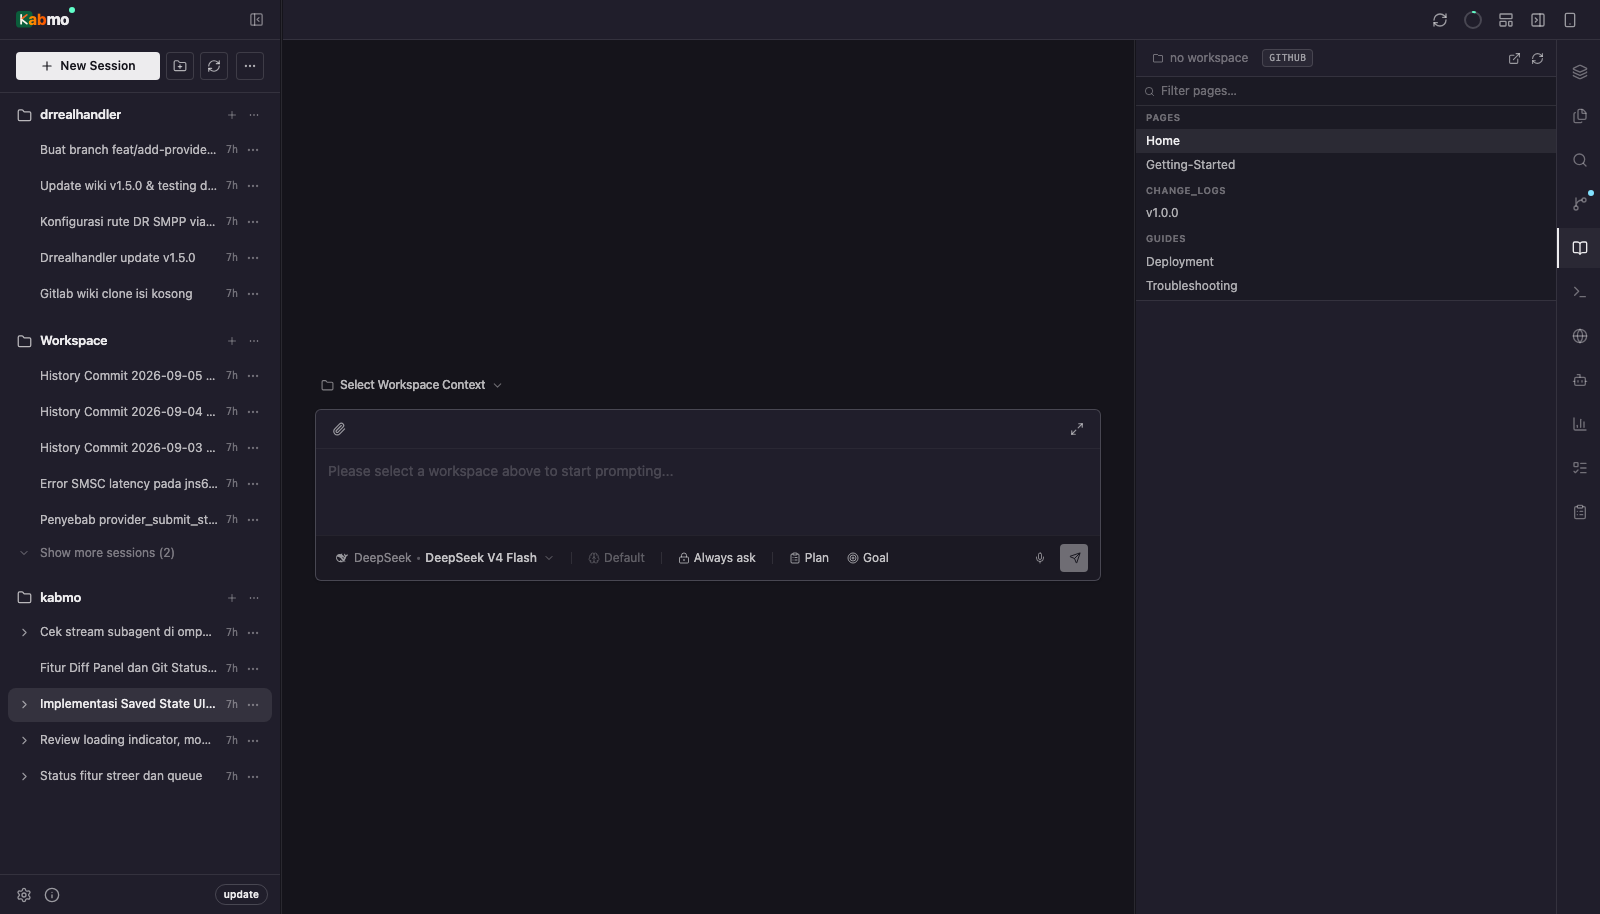Toggle the Always ask permission setting
The width and height of the screenshot is (1600, 914).
(x=717, y=558)
